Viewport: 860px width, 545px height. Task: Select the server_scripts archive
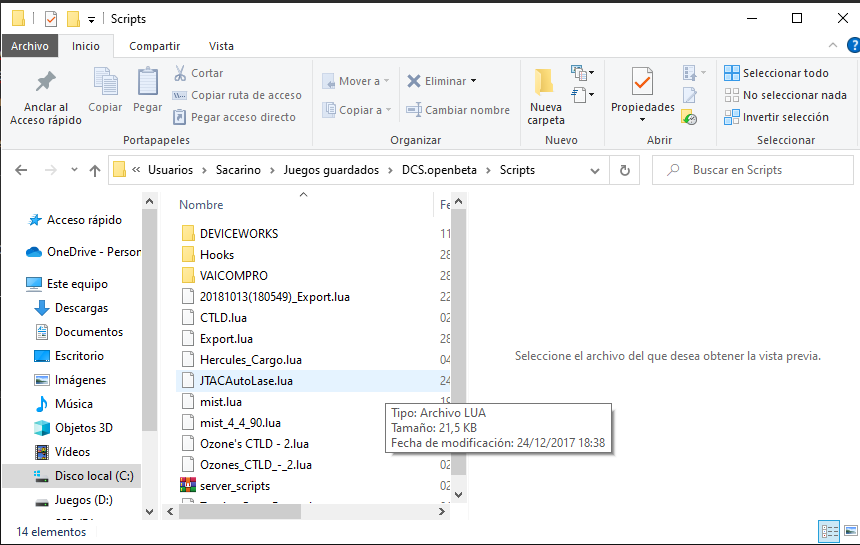pos(235,486)
